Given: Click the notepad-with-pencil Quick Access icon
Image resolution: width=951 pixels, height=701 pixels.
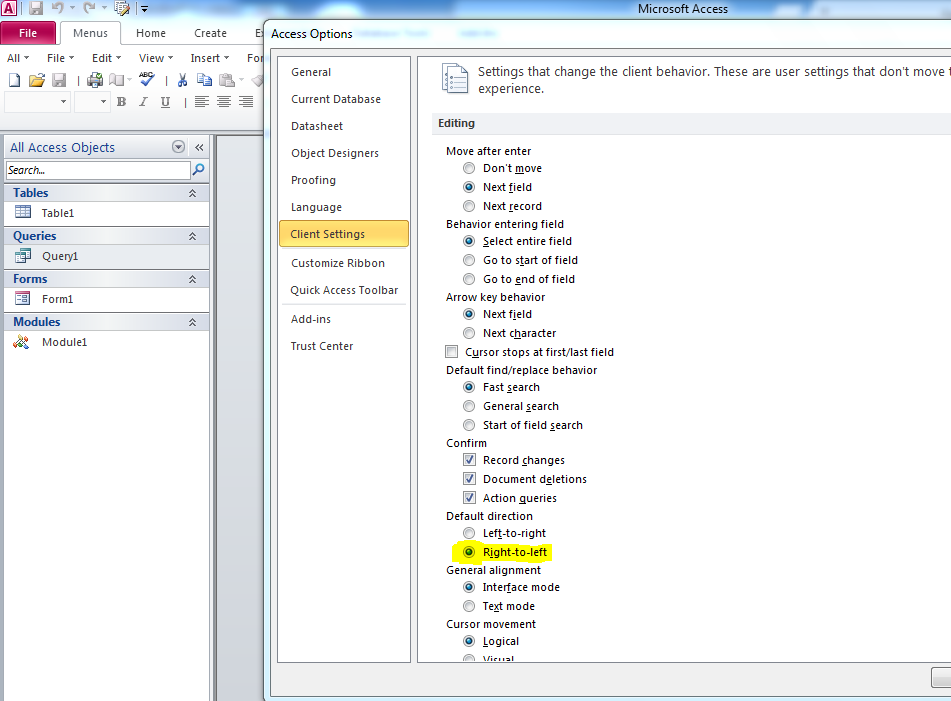Looking at the screenshot, I should pos(122,8).
